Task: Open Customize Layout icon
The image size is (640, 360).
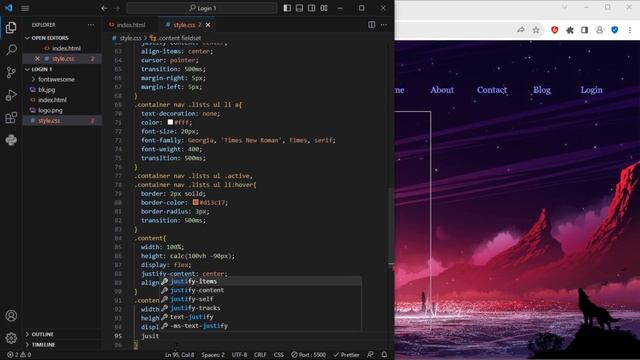Action: point(324,8)
